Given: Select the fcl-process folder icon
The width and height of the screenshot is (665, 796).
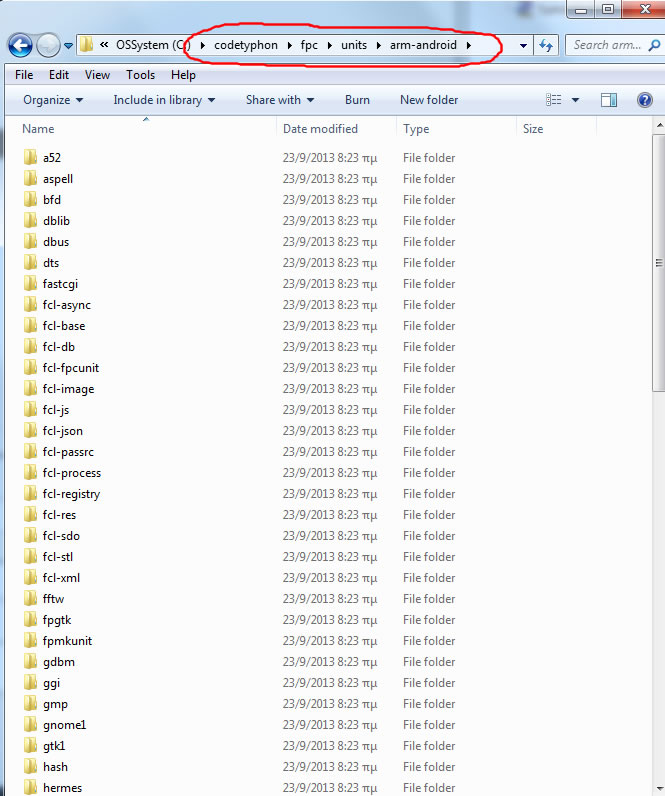Looking at the screenshot, I should click(x=30, y=472).
